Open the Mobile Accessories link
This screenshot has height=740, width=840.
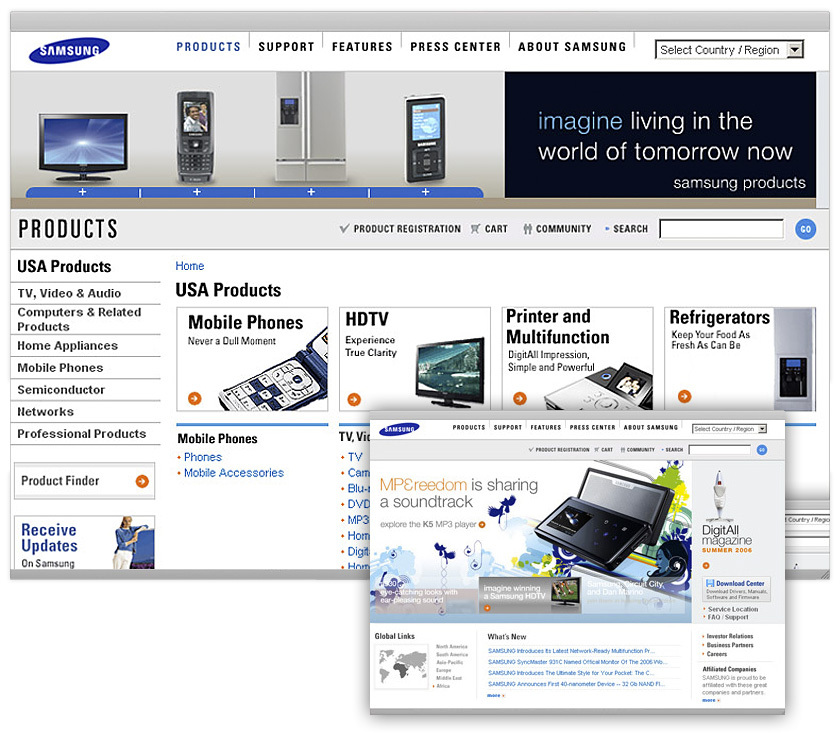tap(233, 473)
